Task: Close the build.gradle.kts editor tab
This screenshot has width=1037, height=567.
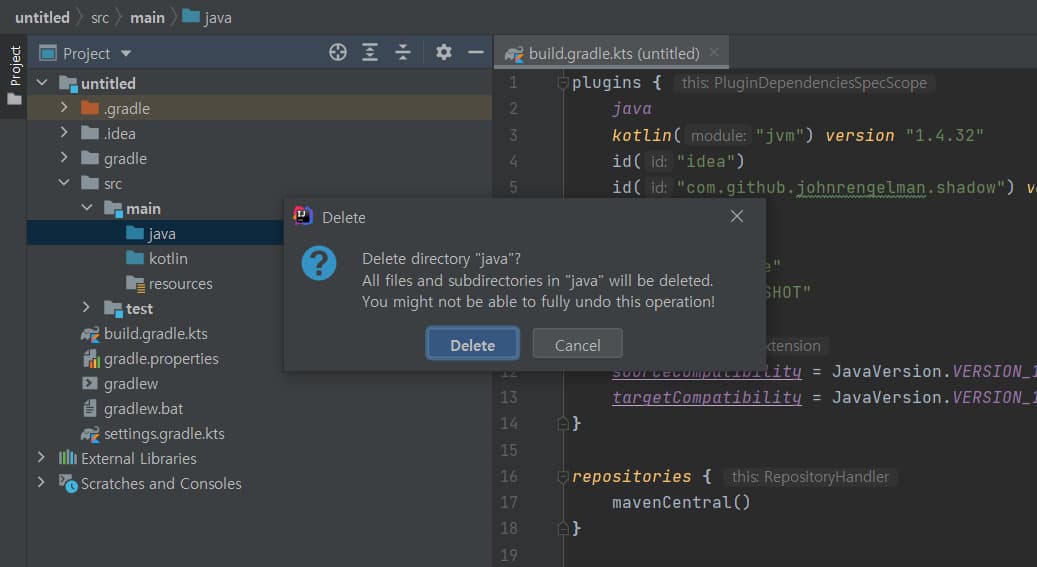Action: click(714, 53)
